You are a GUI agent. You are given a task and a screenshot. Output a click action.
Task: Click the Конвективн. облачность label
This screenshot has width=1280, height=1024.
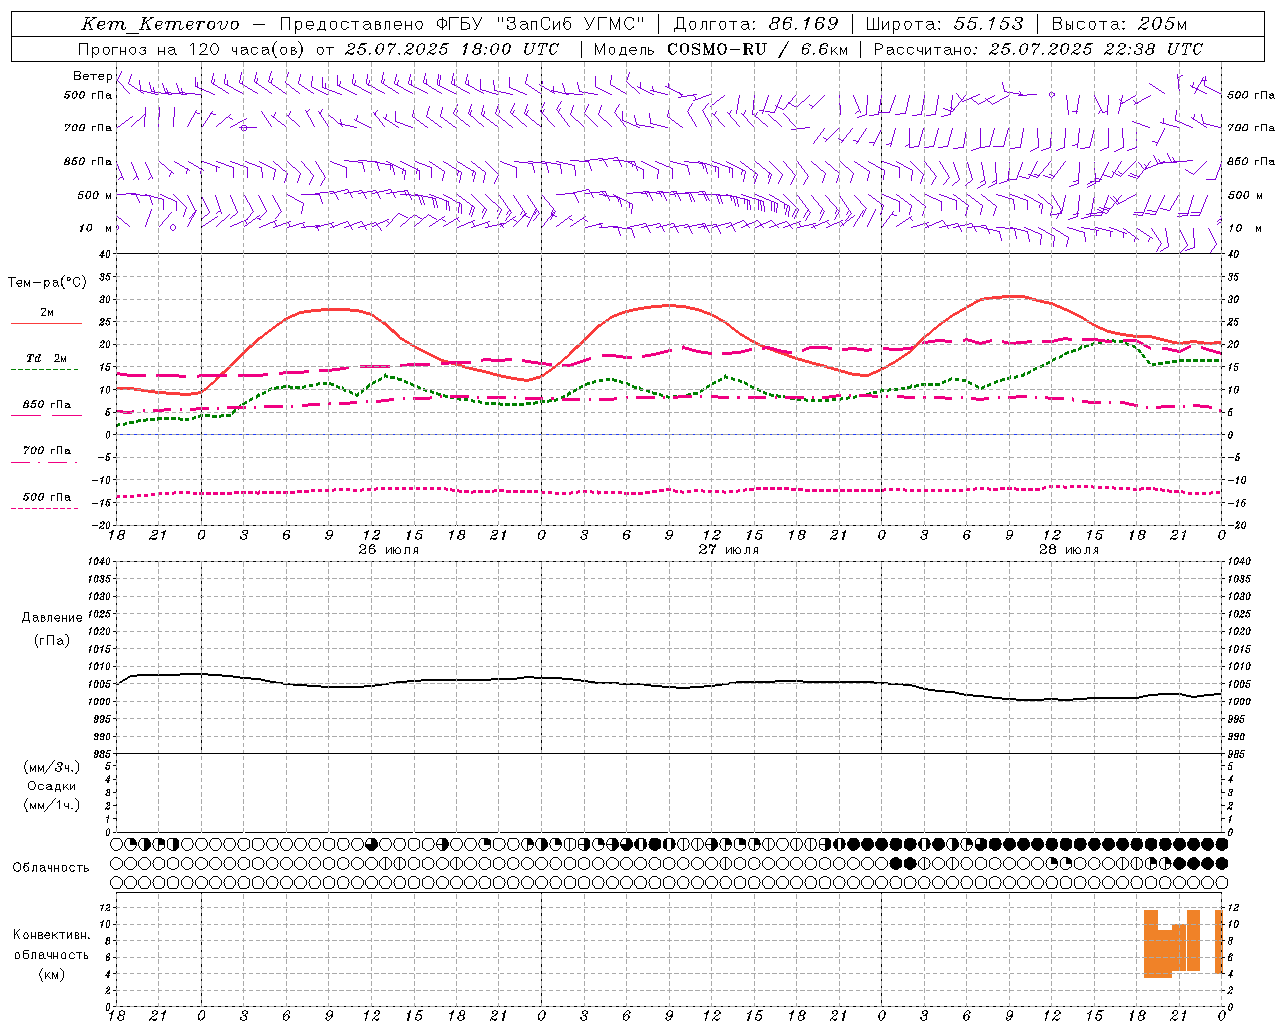coord(51,945)
